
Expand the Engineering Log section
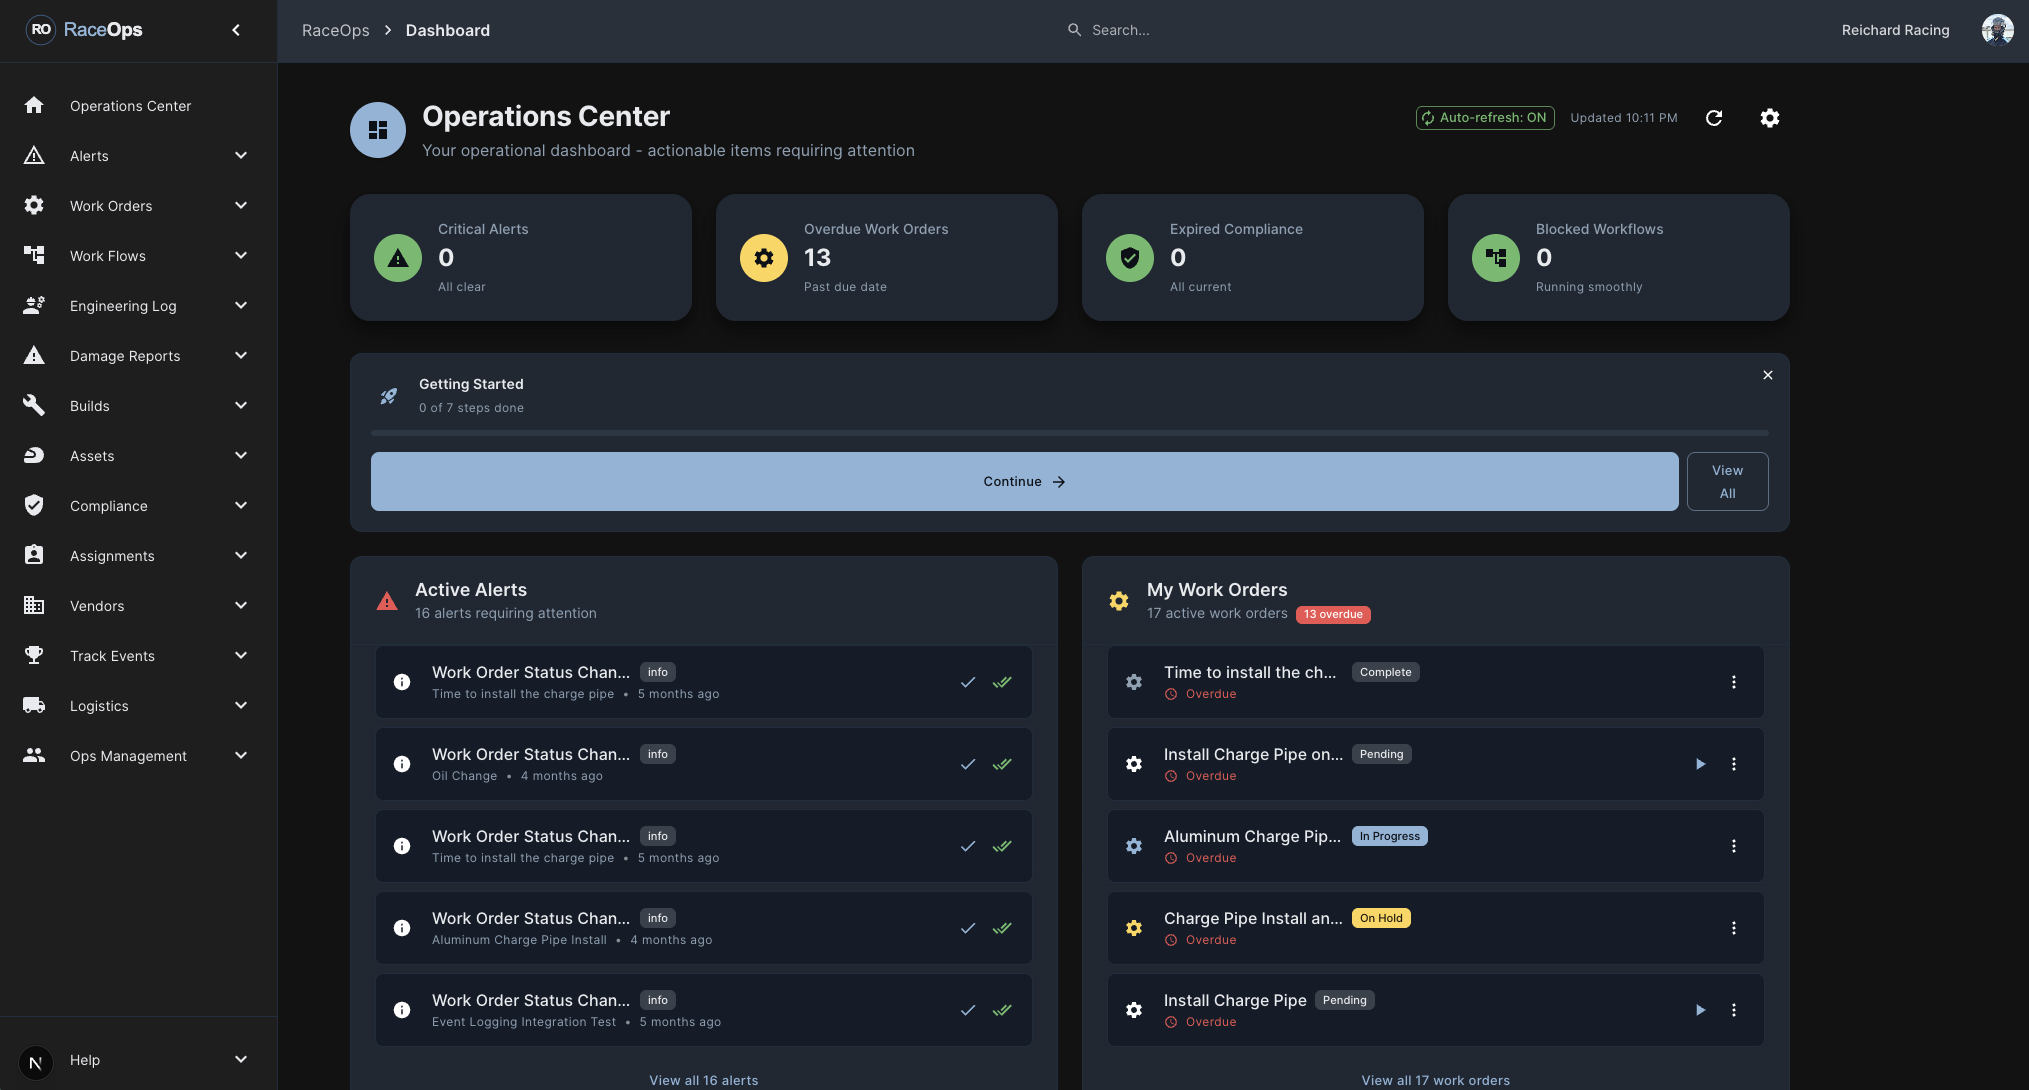point(240,305)
